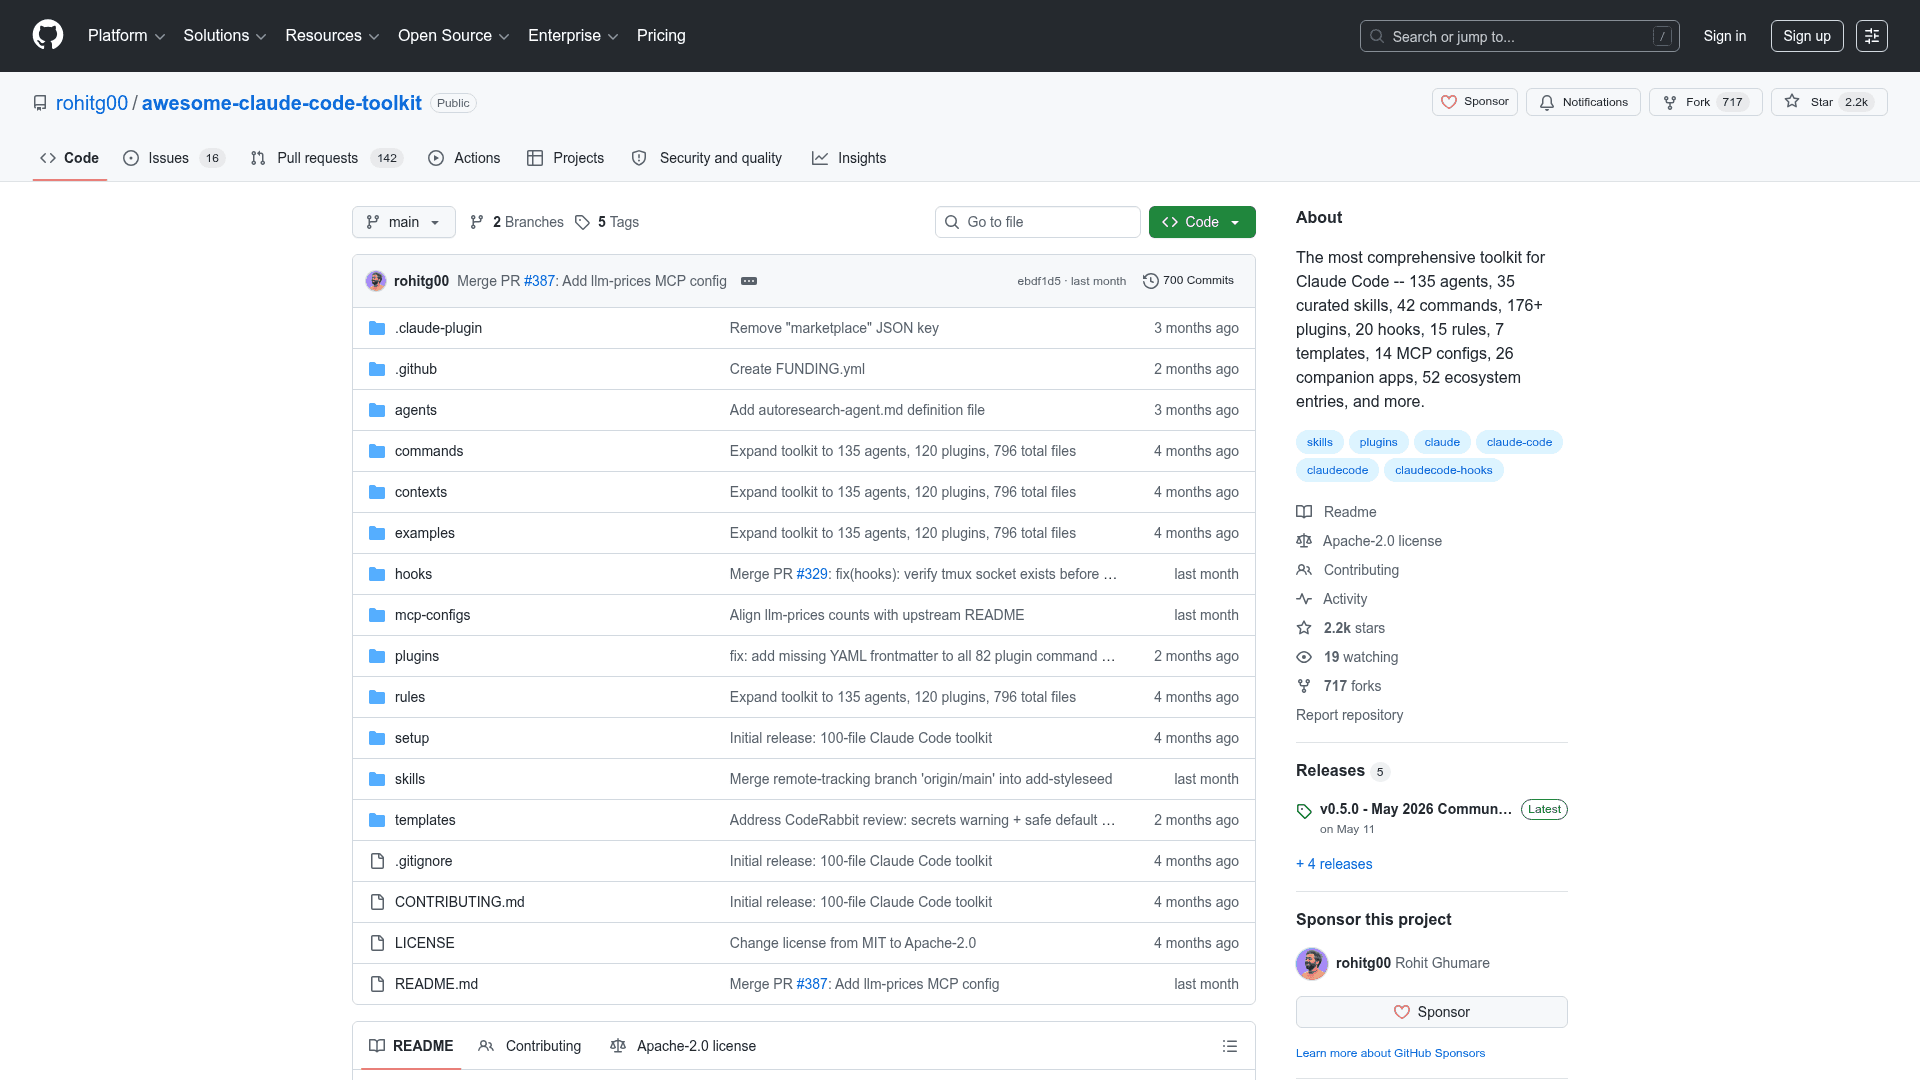This screenshot has width=1920, height=1080.
Task: Switch to the Actions tab
Action: click(x=464, y=158)
